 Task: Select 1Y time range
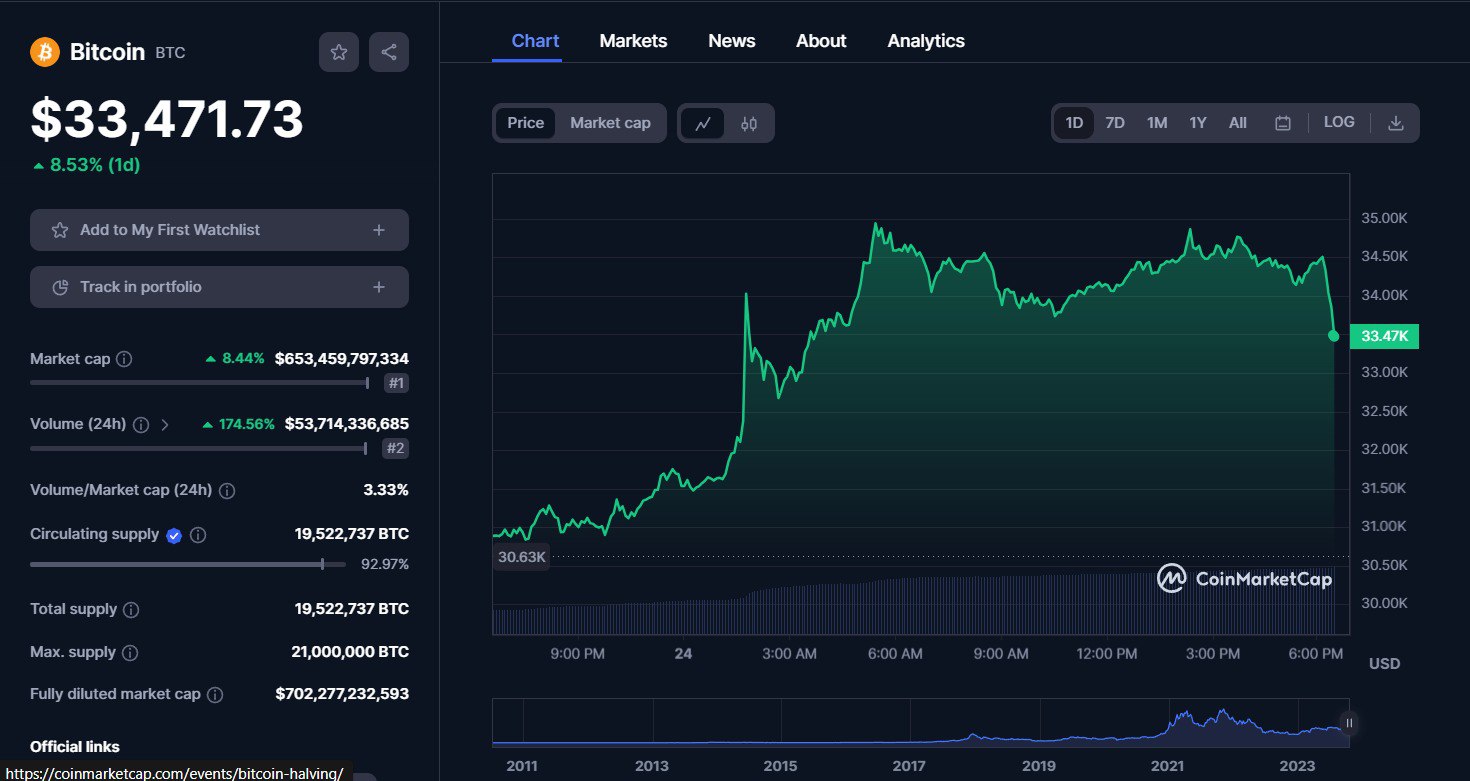coord(1198,123)
